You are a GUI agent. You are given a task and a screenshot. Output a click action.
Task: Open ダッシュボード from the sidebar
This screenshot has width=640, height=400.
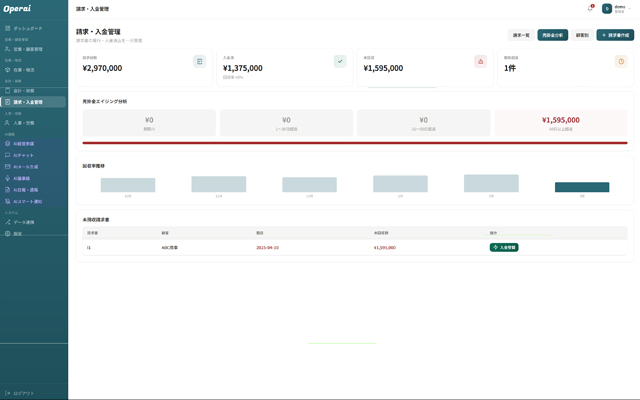point(28,28)
